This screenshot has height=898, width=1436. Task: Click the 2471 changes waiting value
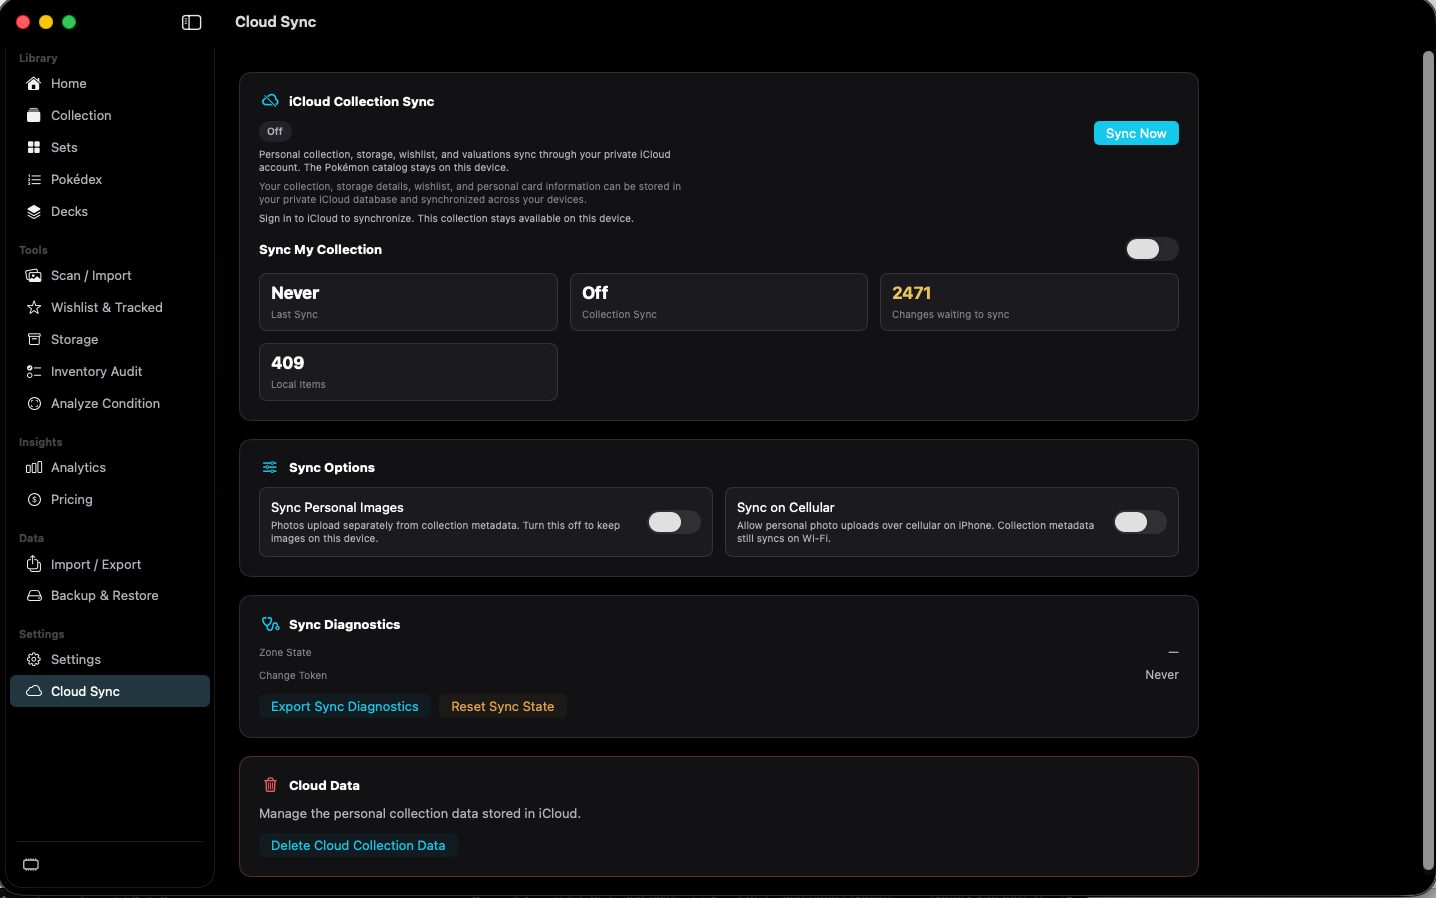click(x=911, y=293)
